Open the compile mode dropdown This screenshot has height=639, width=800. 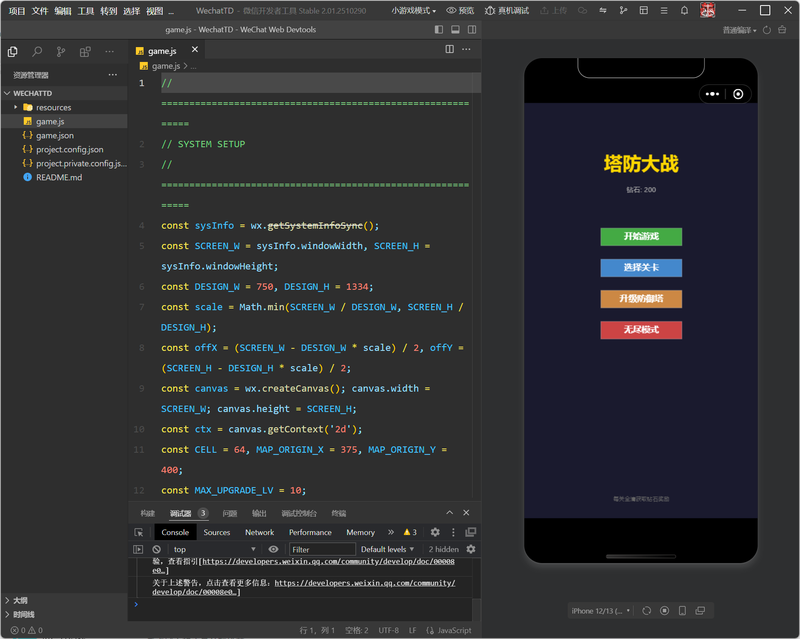(739, 30)
